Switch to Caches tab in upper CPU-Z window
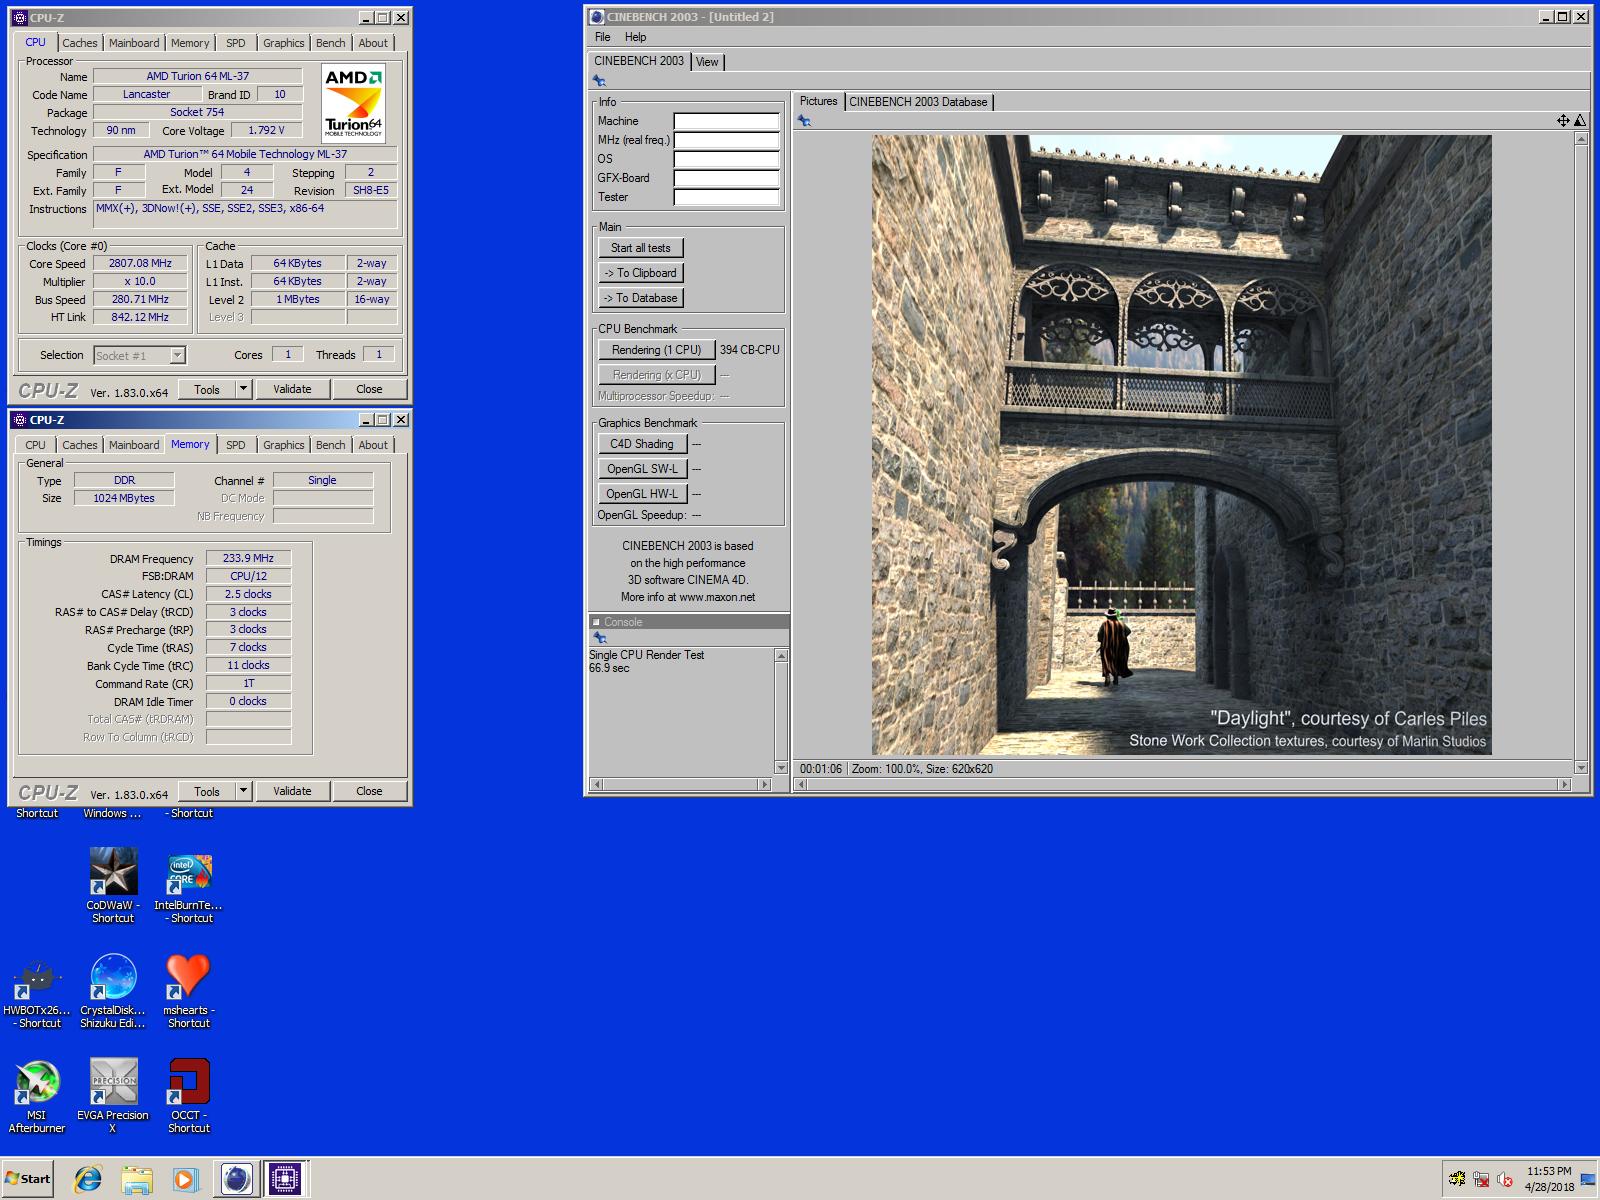The width and height of the screenshot is (1600, 1200). coord(80,43)
